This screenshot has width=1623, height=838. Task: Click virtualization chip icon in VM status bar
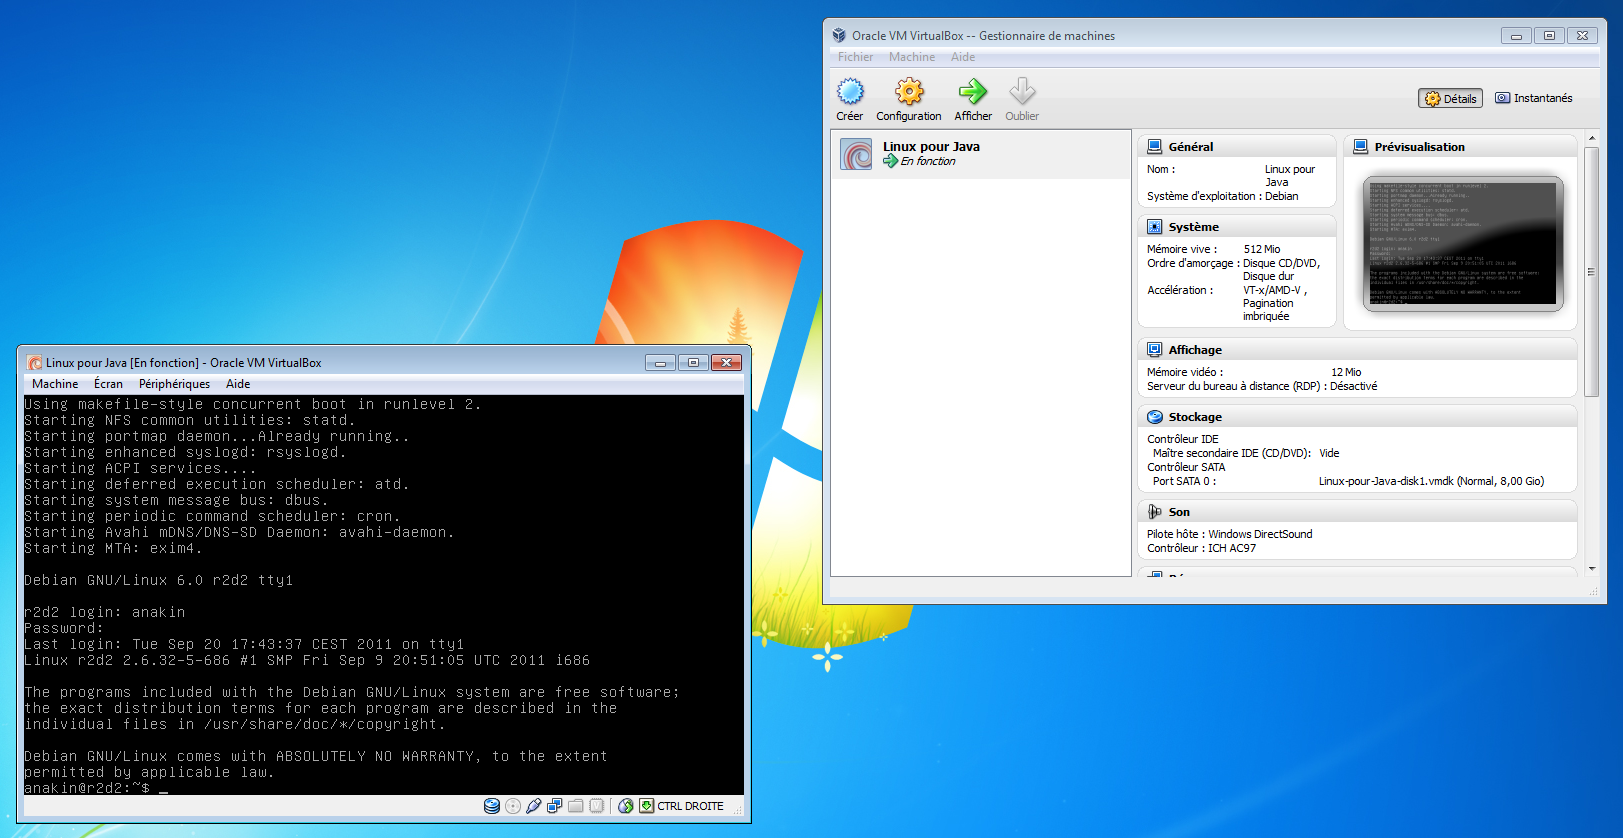tap(597, 806)
